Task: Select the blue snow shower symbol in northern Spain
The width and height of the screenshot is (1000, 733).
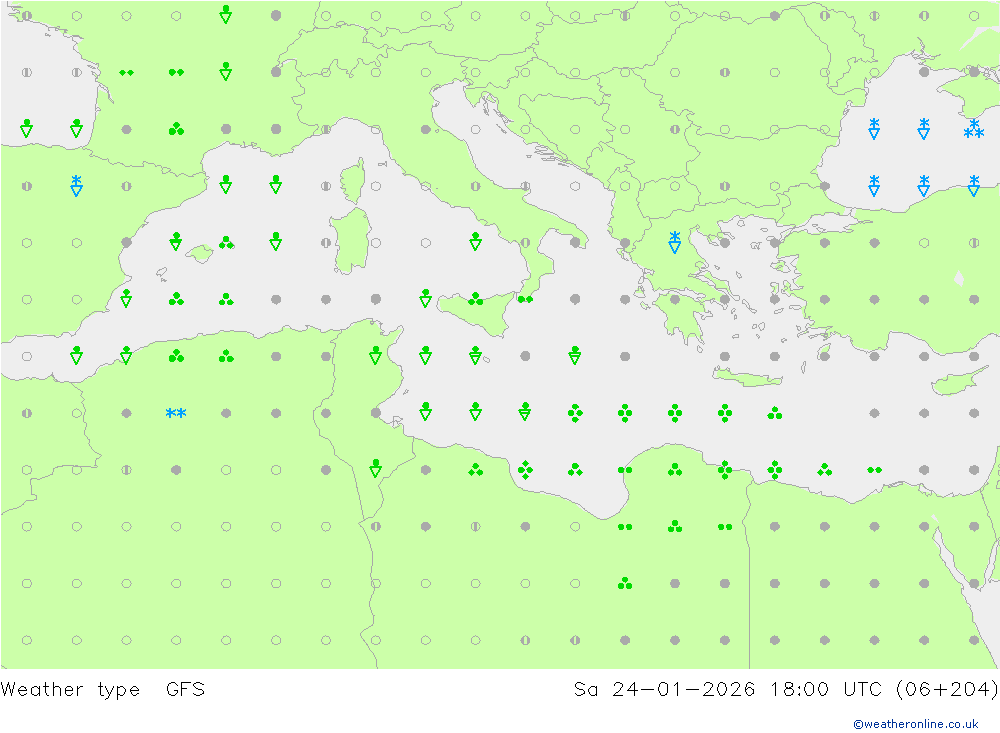Action: [x=77, y=186]
